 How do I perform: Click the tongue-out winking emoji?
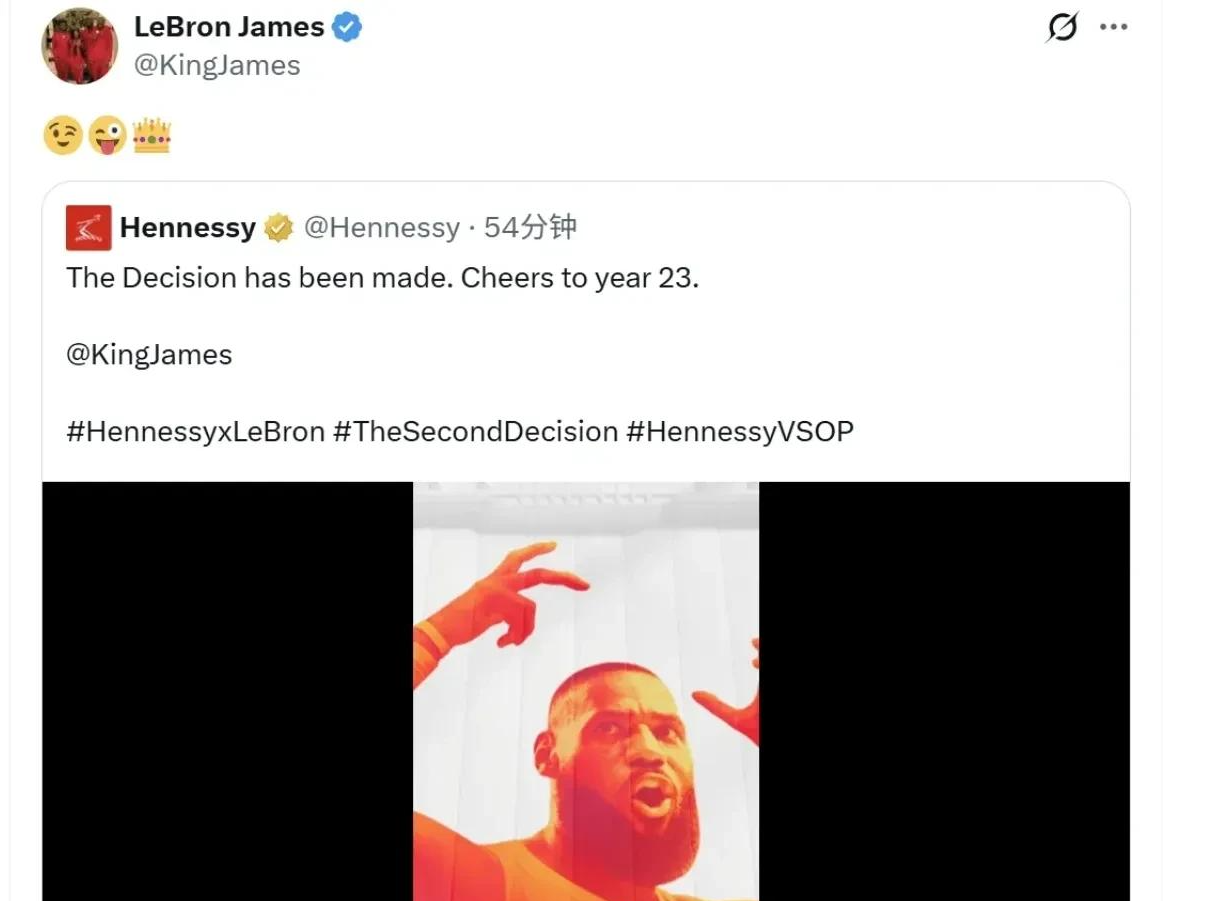click(x=107, y=136)
